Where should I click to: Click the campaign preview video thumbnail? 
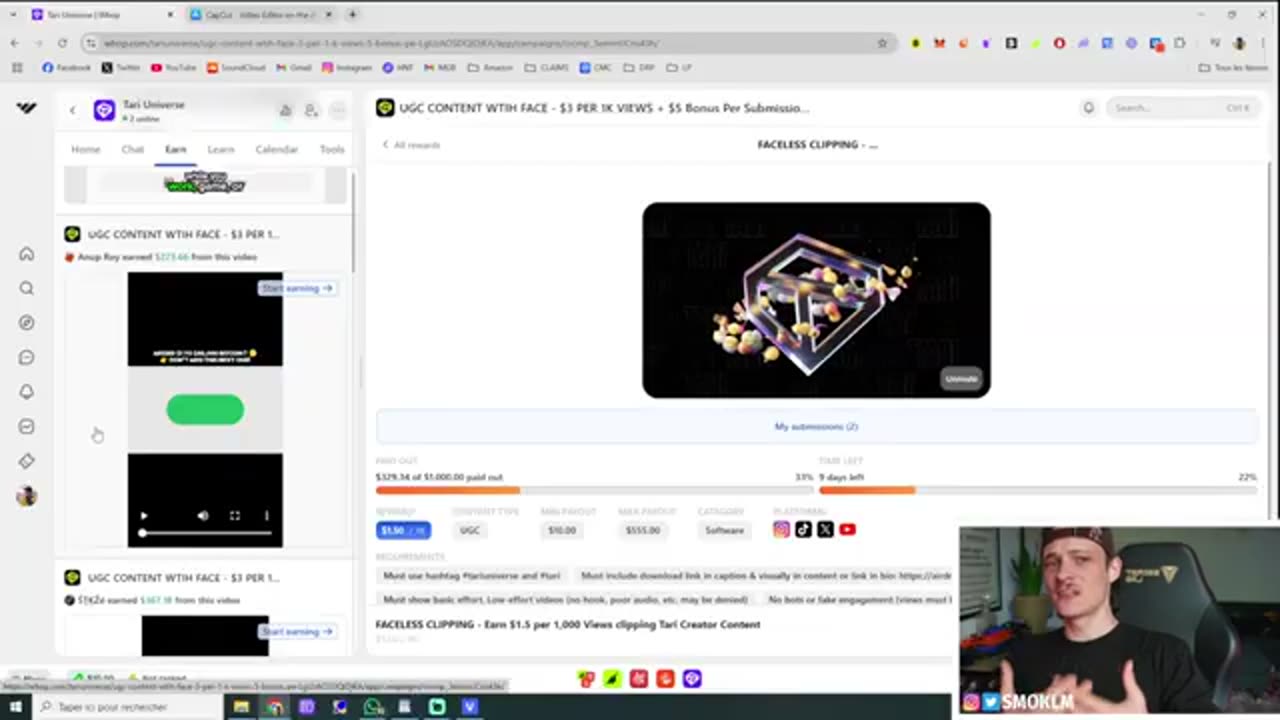click(x=816, y=300)
